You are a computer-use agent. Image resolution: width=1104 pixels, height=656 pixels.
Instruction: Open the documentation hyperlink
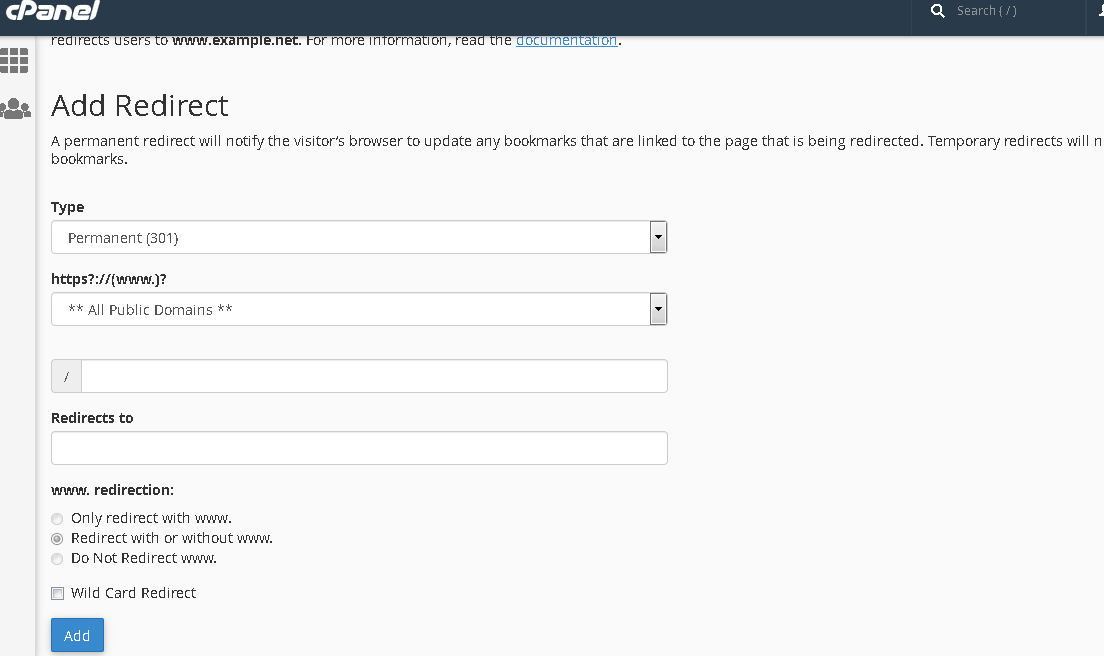click(566, 40)
